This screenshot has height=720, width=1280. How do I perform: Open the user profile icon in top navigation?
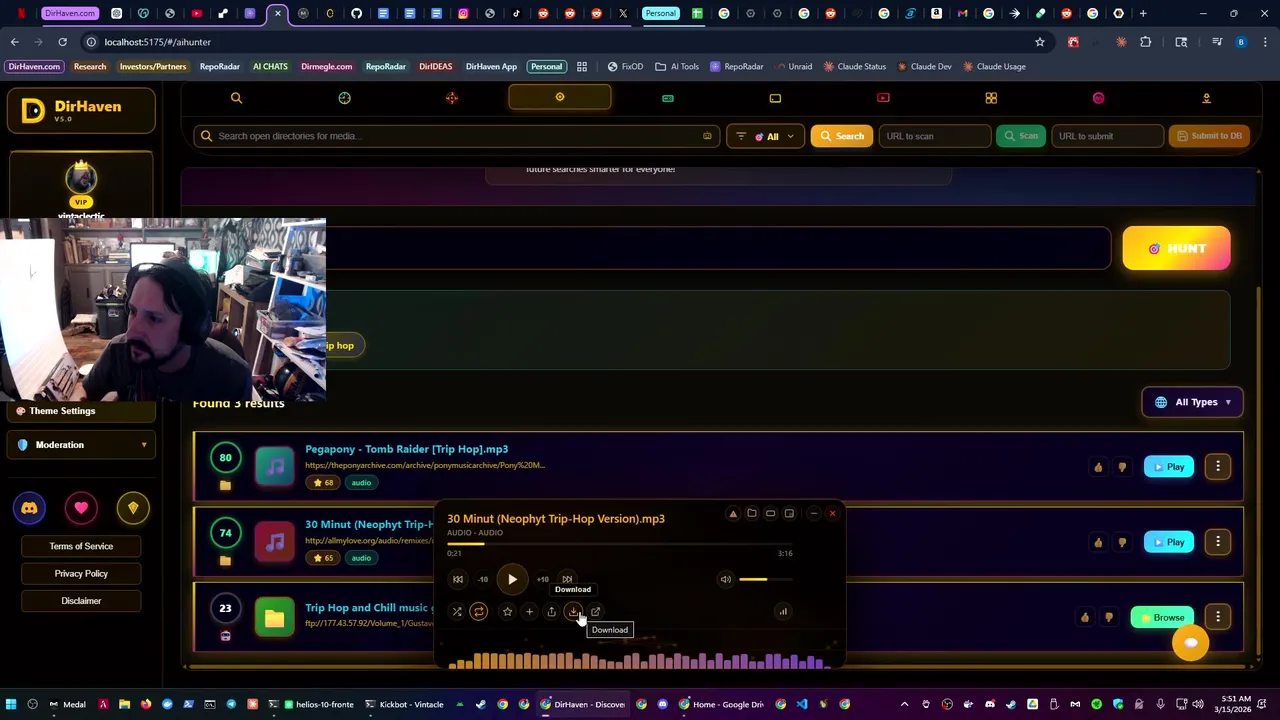pos(1206,98)
